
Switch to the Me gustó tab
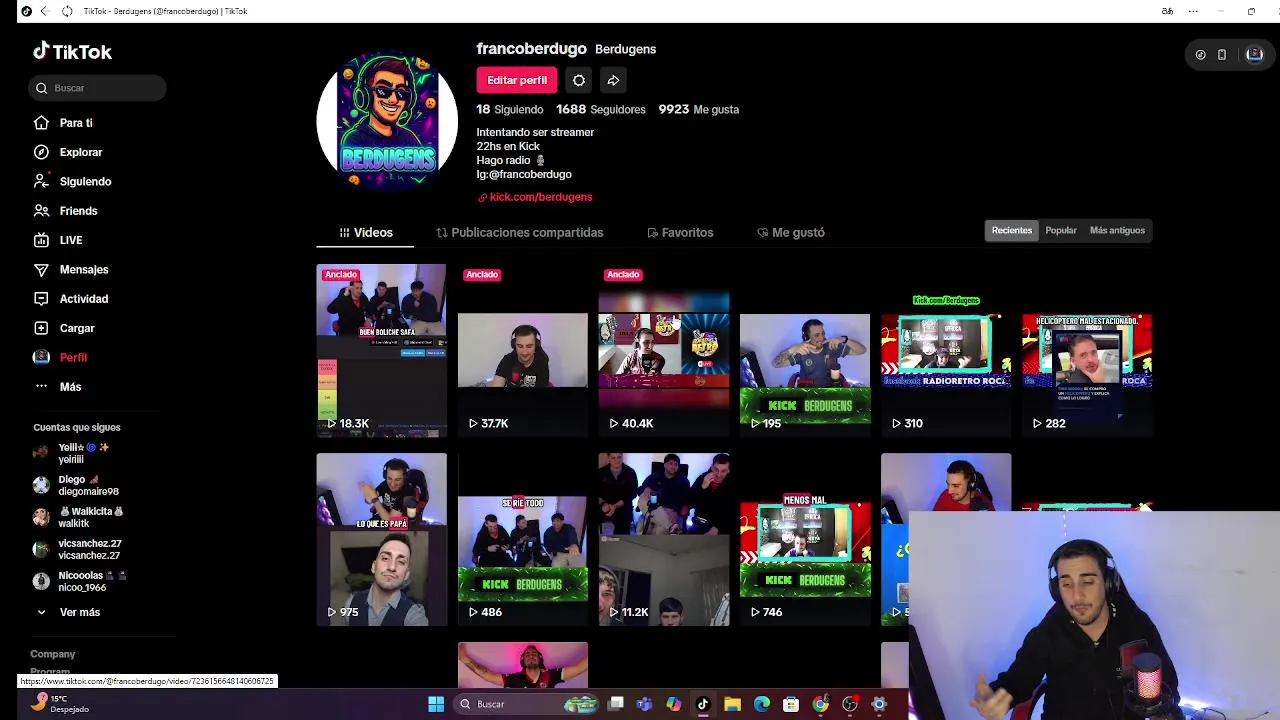[791, 232]
